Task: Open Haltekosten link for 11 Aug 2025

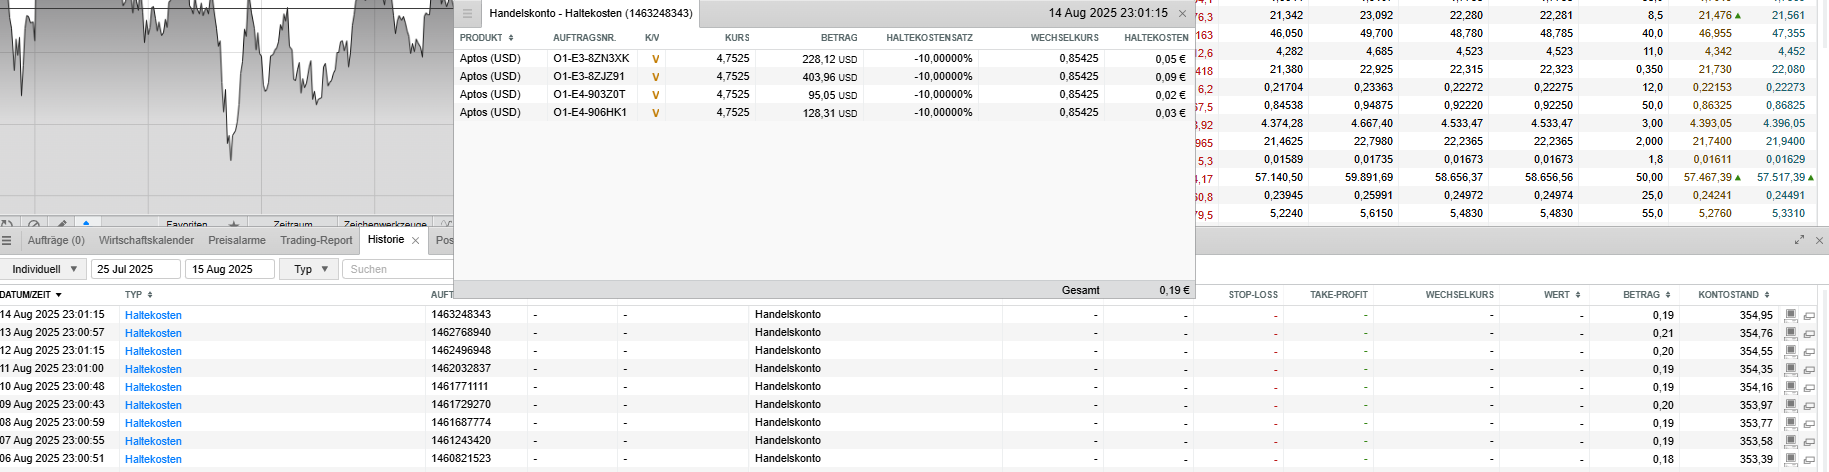Action: click(x=153, y=369)
